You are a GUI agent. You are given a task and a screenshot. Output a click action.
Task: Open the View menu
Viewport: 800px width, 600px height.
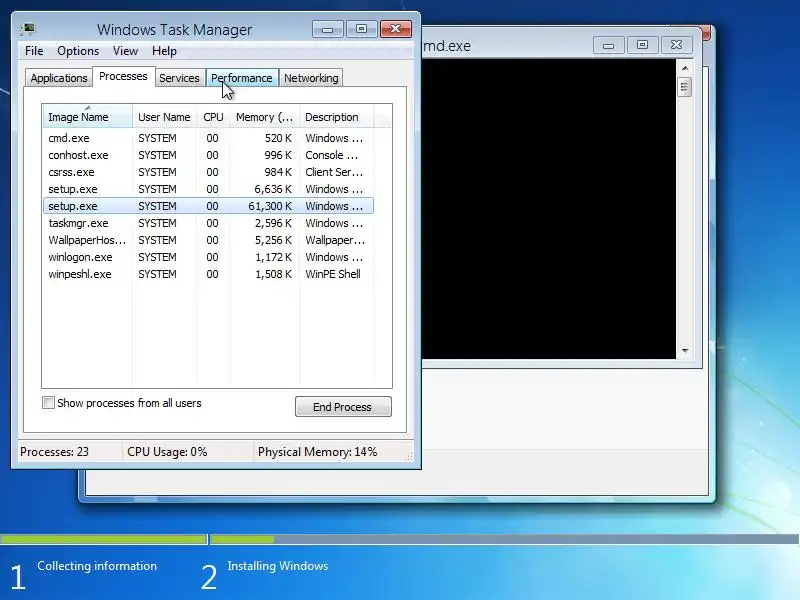(x=126, y=51)
